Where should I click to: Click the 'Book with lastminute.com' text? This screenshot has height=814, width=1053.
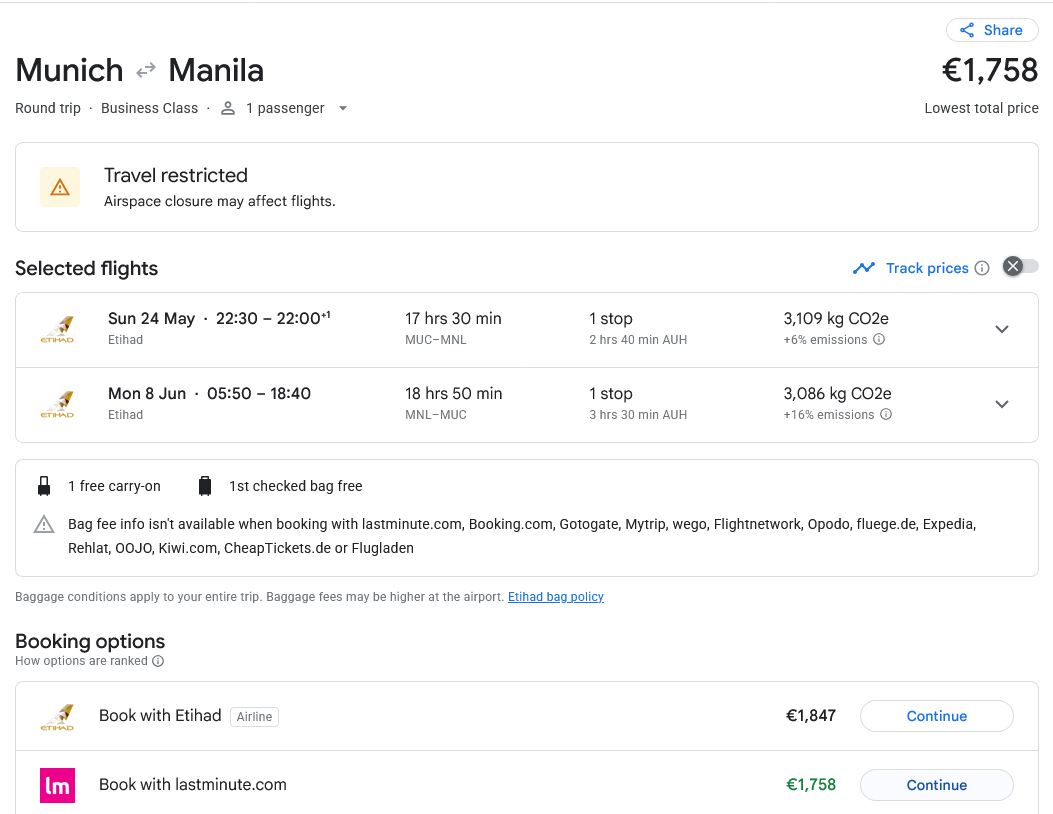193,784
